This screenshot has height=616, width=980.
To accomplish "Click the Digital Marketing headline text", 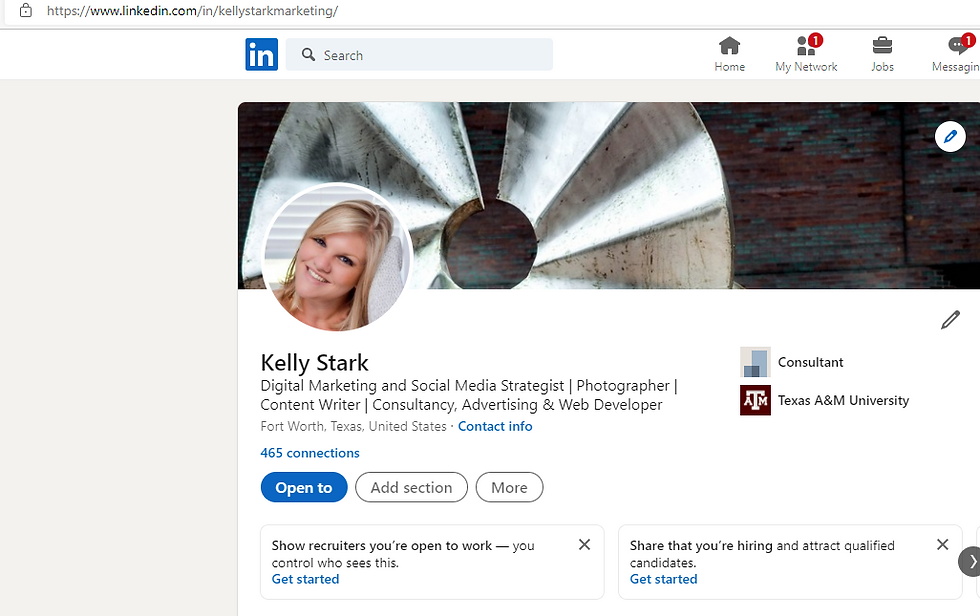I will coord(469,395).
